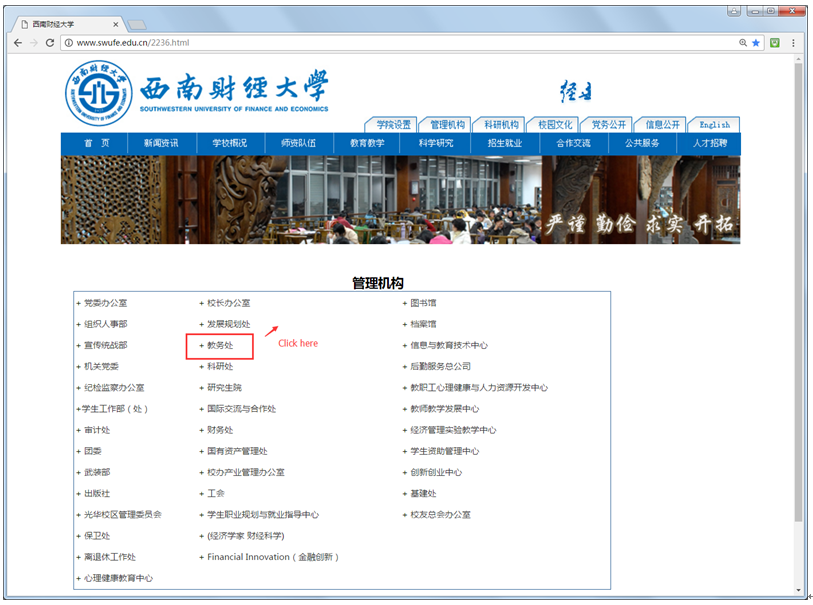Bookmark page with star icon
This screenshot has width=813, height=605.
(x=756, y=43)
